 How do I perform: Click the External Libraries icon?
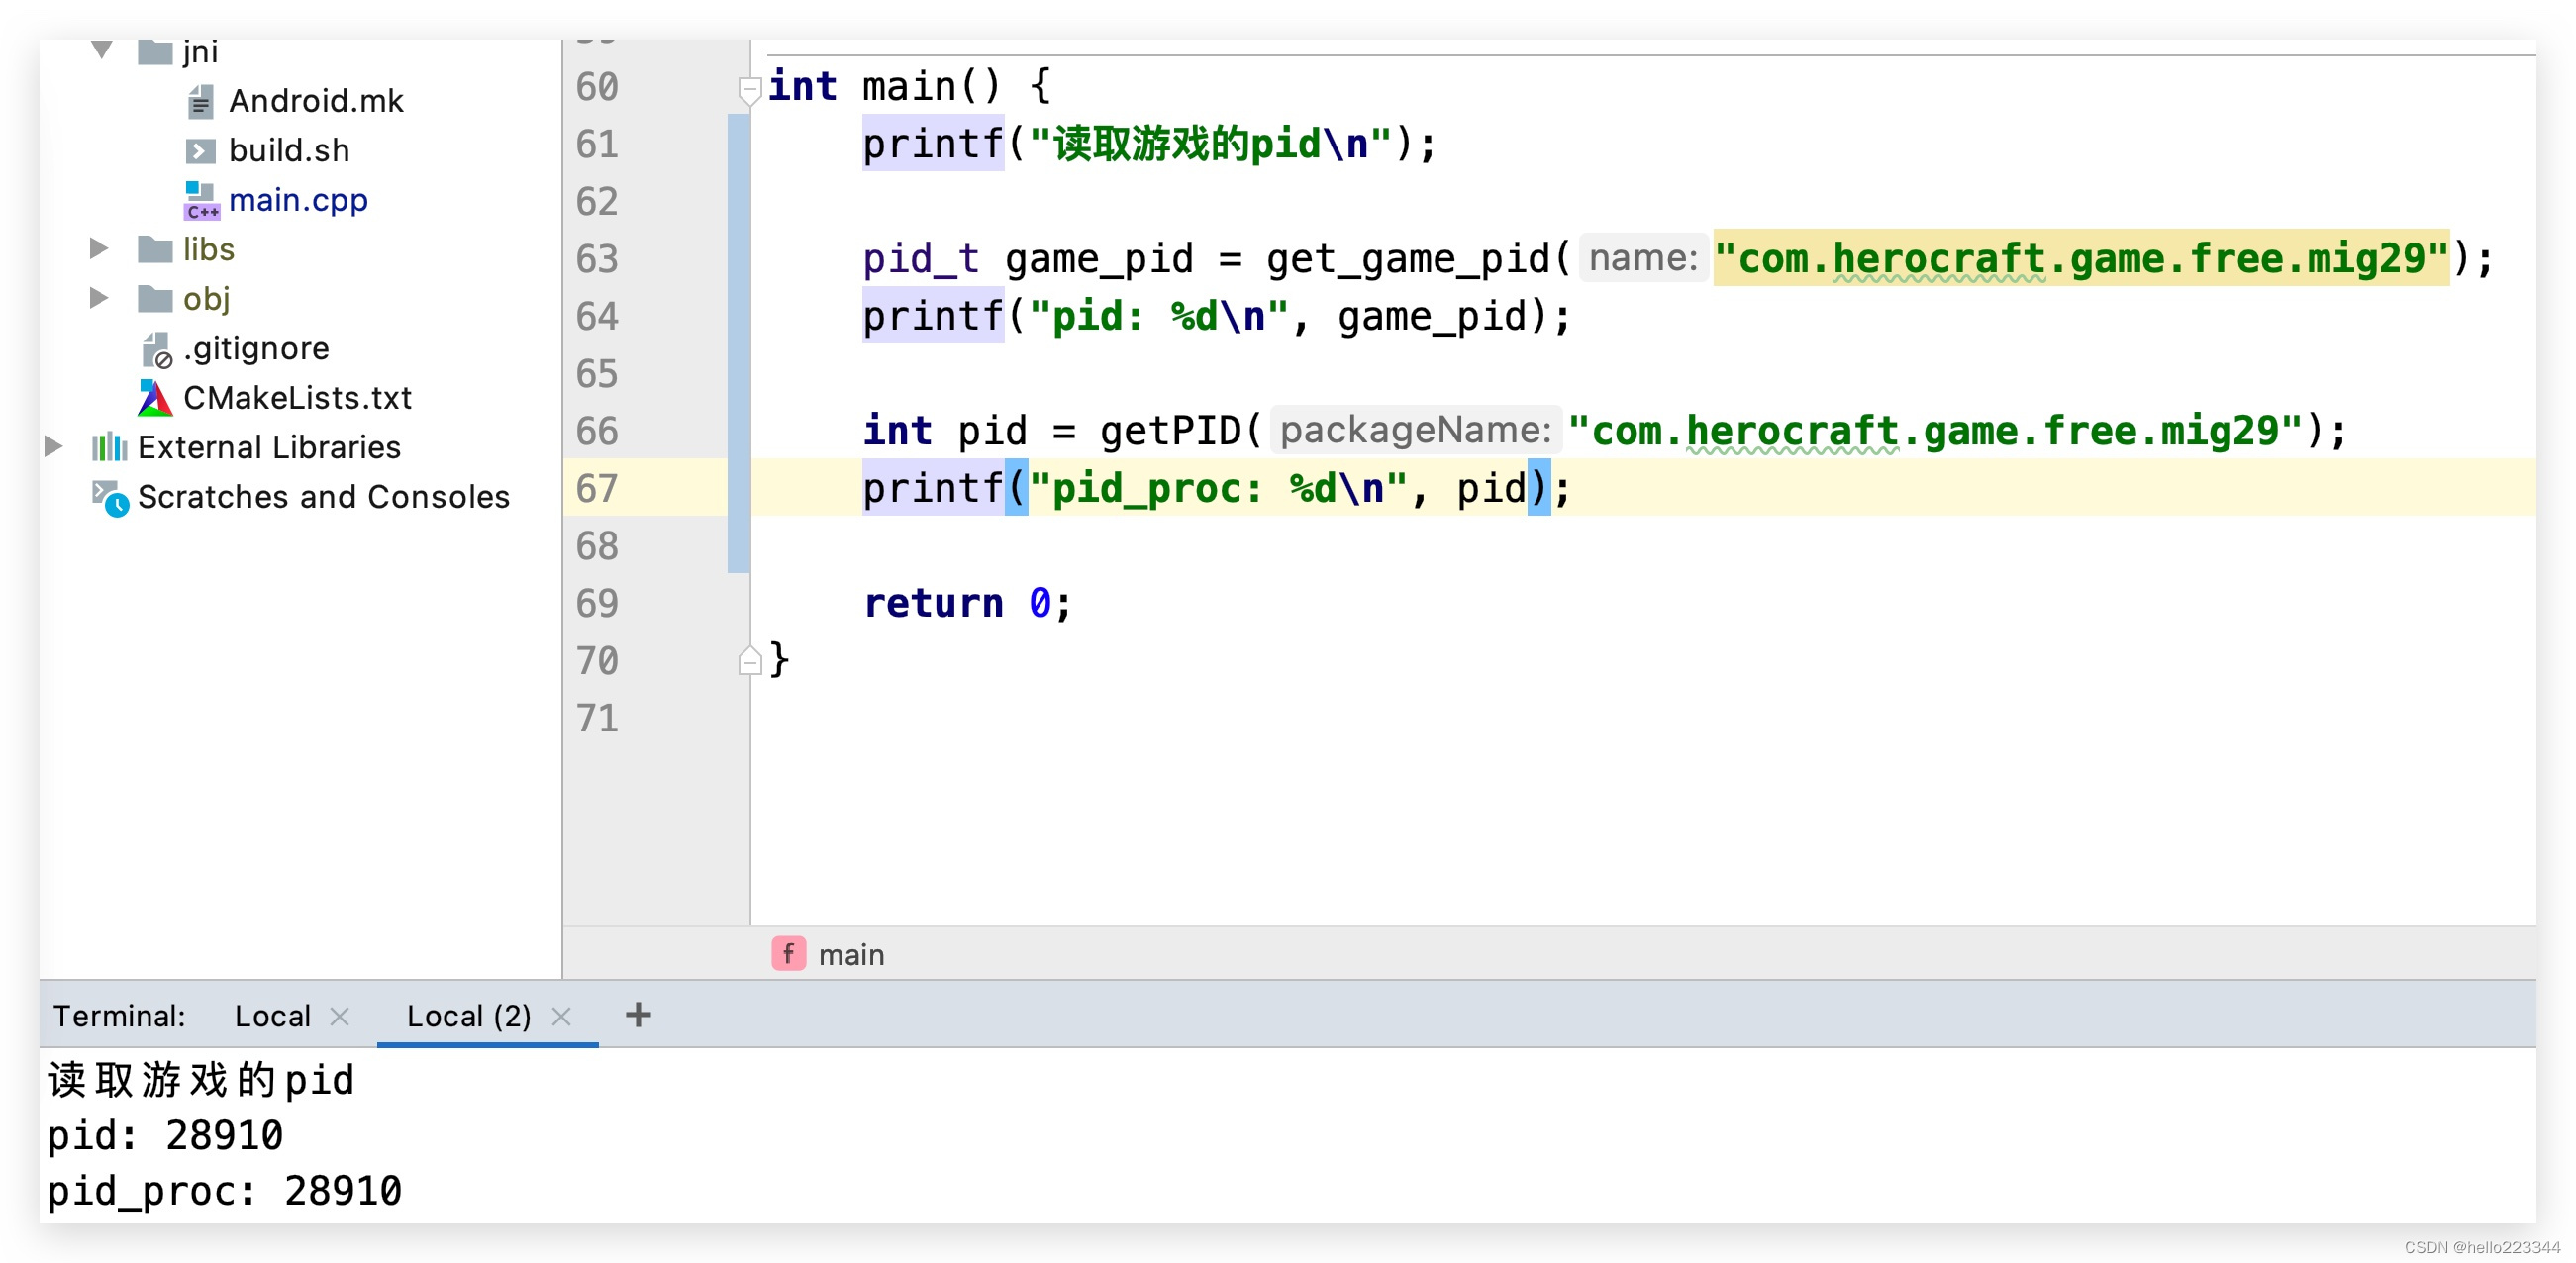(109, 447)
